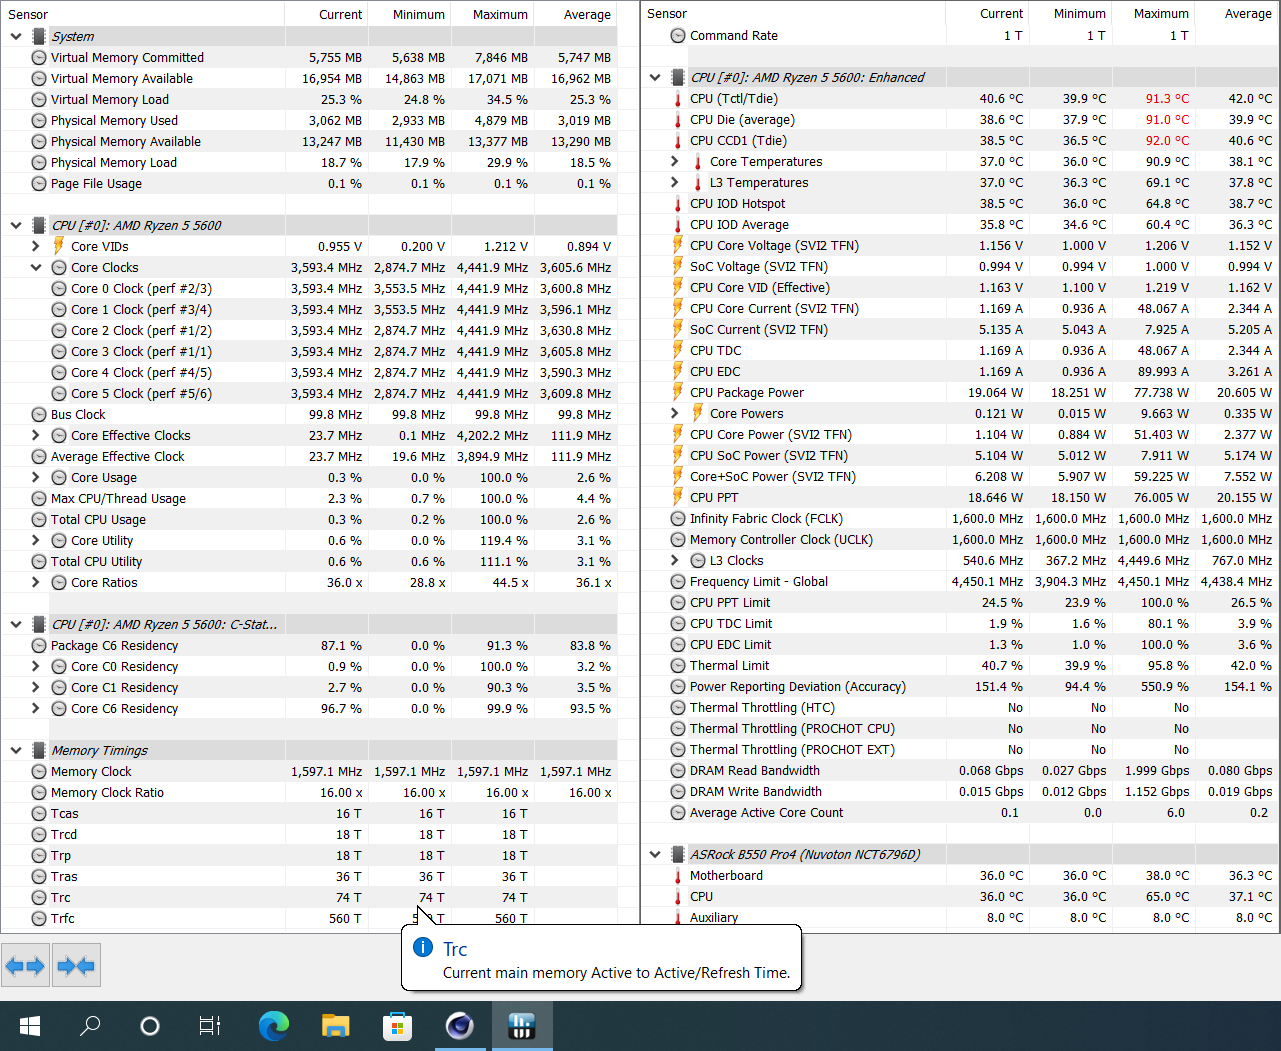Collapse the Core Clocks row
The image size is (1281, 1051).
click(36, 267)
